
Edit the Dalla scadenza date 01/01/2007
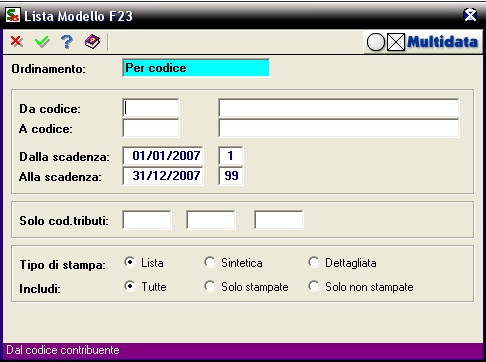pos(163,156)
